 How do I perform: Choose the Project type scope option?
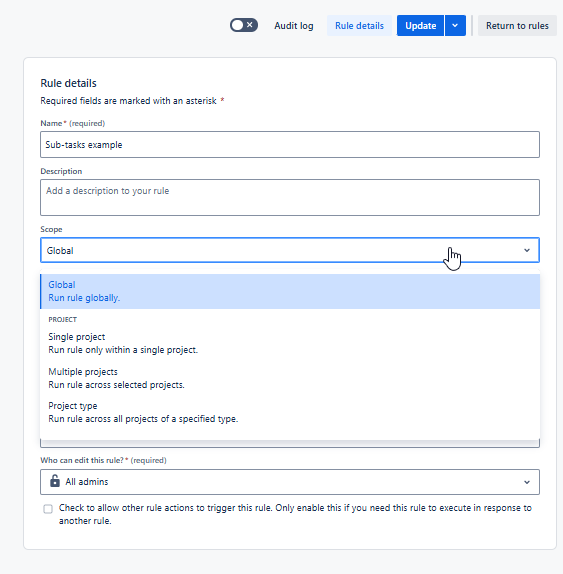pyautogui.click(x=290, y=412)
